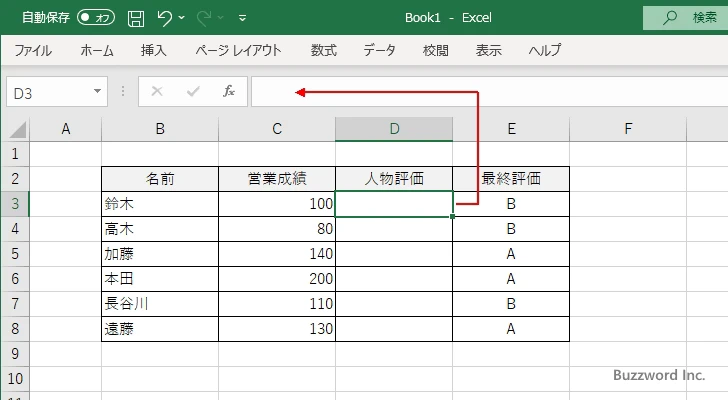Click inside the formula bar input

point(489,92)
